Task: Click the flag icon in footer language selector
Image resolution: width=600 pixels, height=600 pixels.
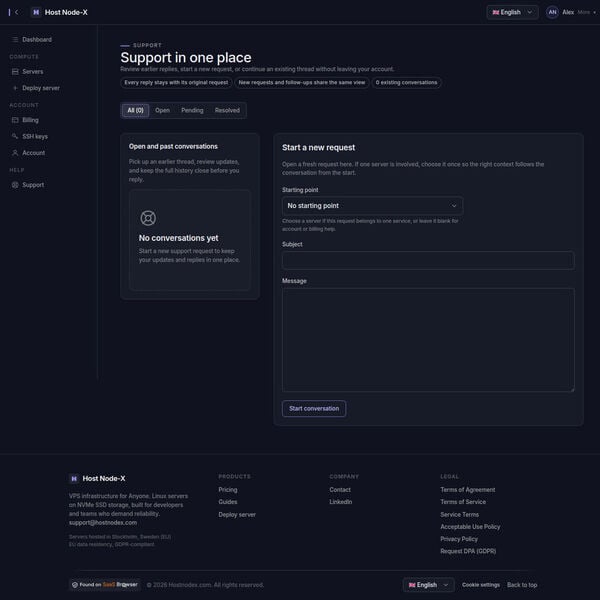Action: click(x=412, y=585)
